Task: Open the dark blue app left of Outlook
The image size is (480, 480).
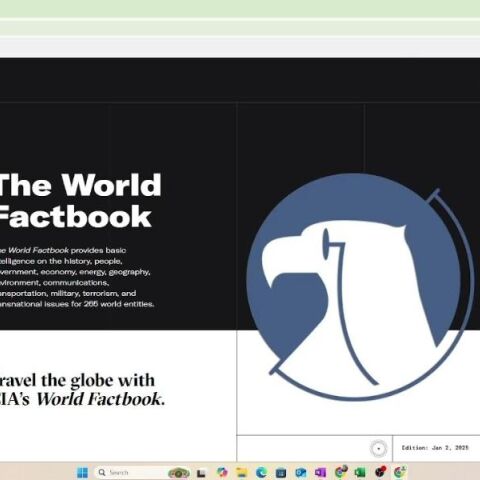Action: (x=281, y=473)
